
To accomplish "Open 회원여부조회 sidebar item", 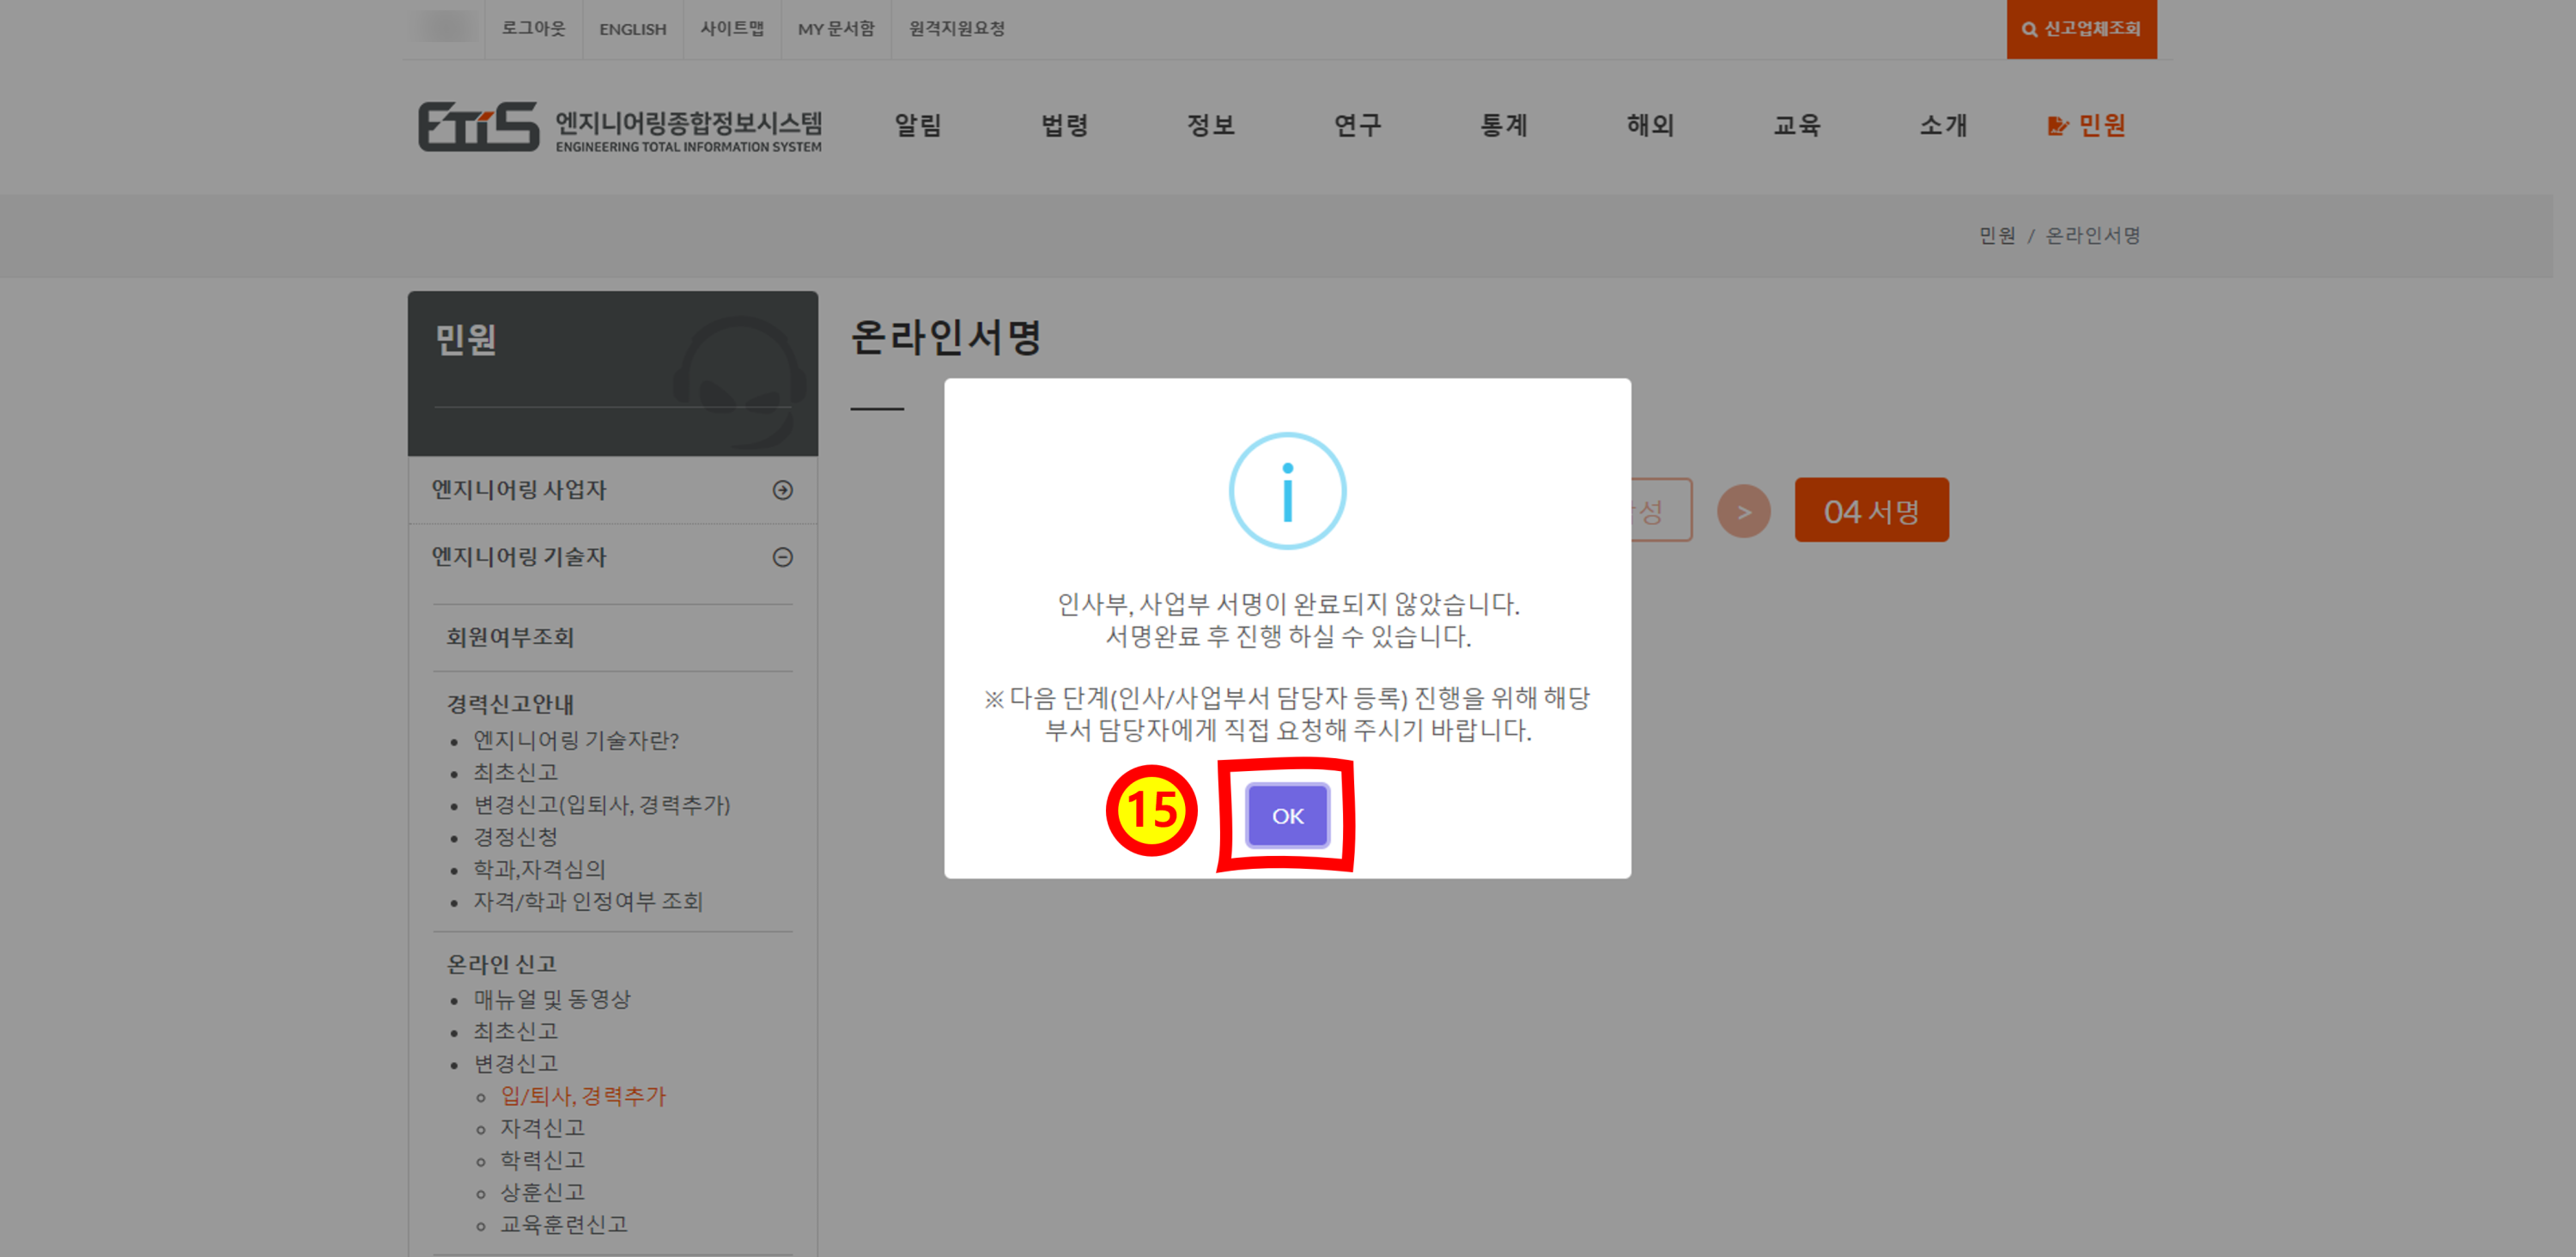I will [509, 637].
